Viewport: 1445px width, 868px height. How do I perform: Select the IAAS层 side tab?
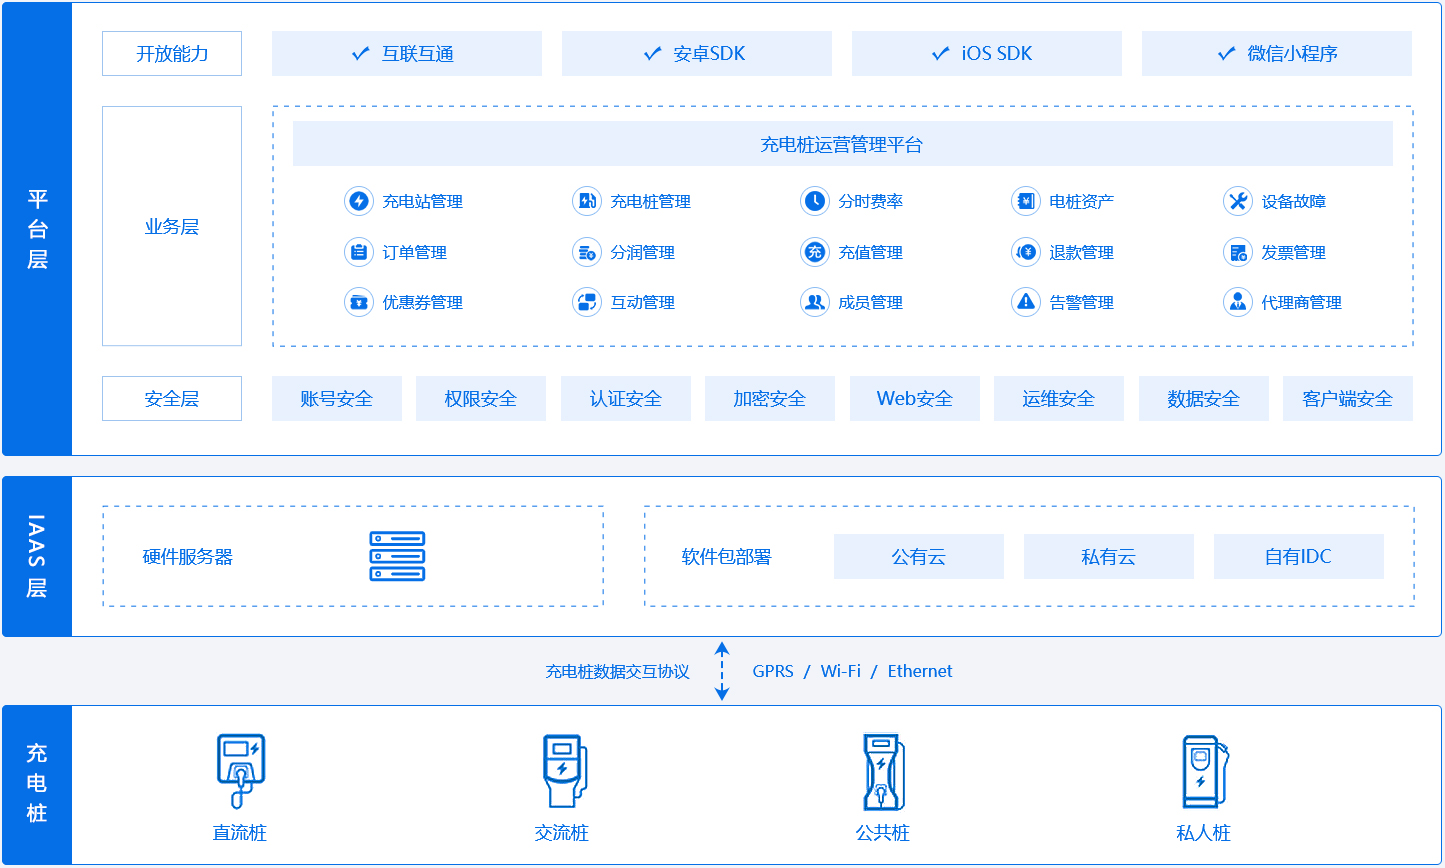[37, 556]
